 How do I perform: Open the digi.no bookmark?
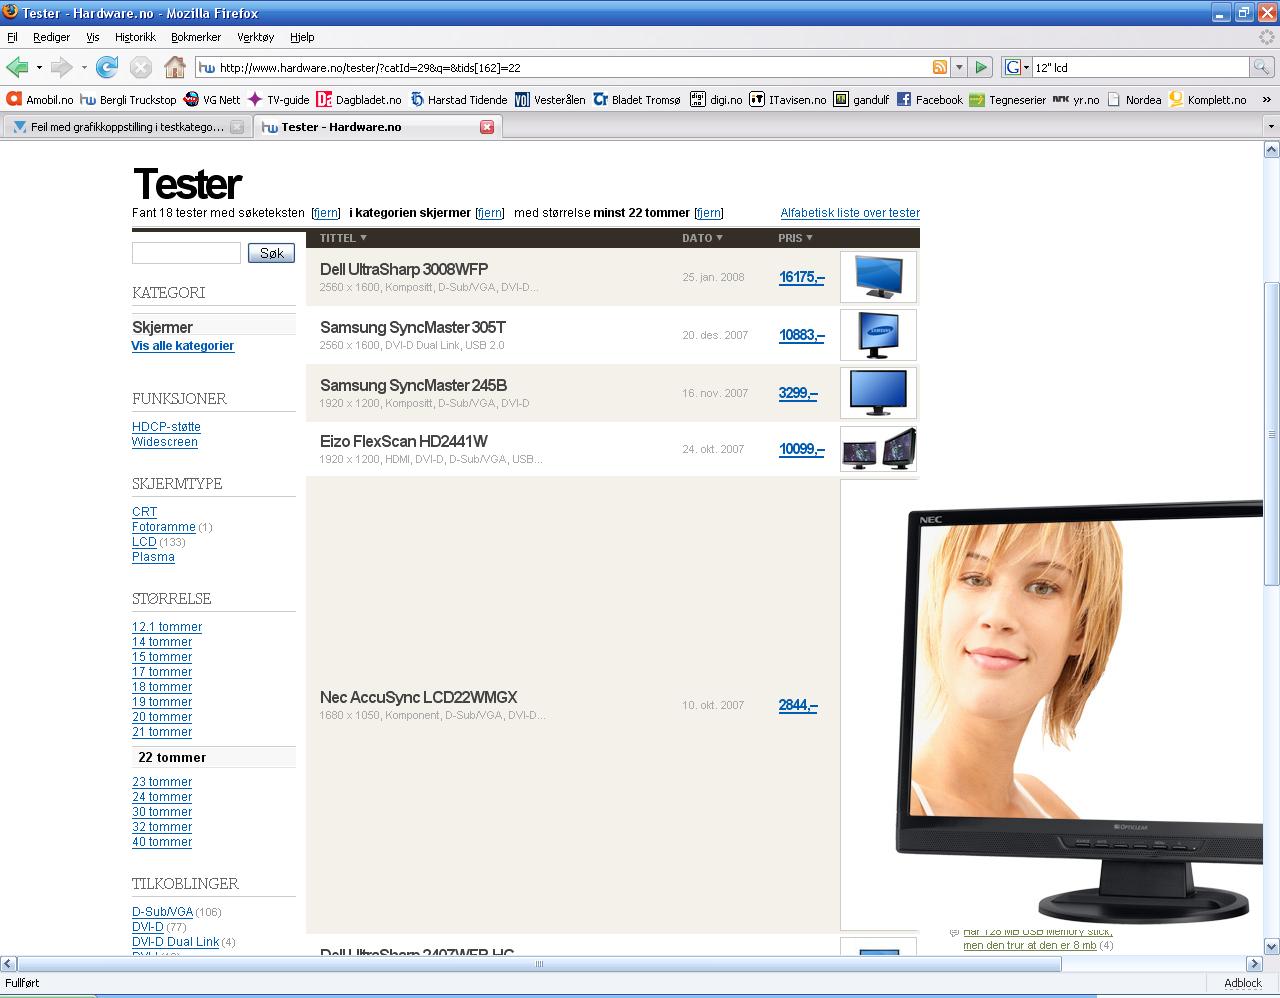pos(716,99)
